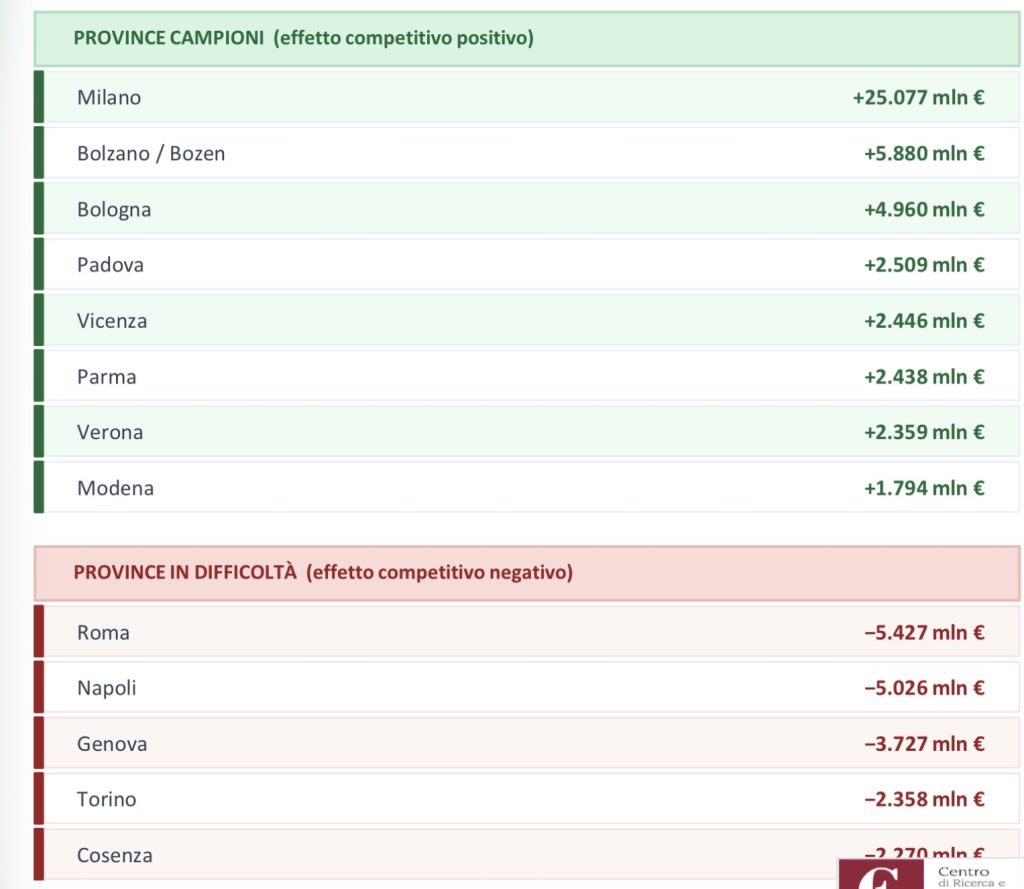Click the +25.077 mln € value

pos(918,98)
